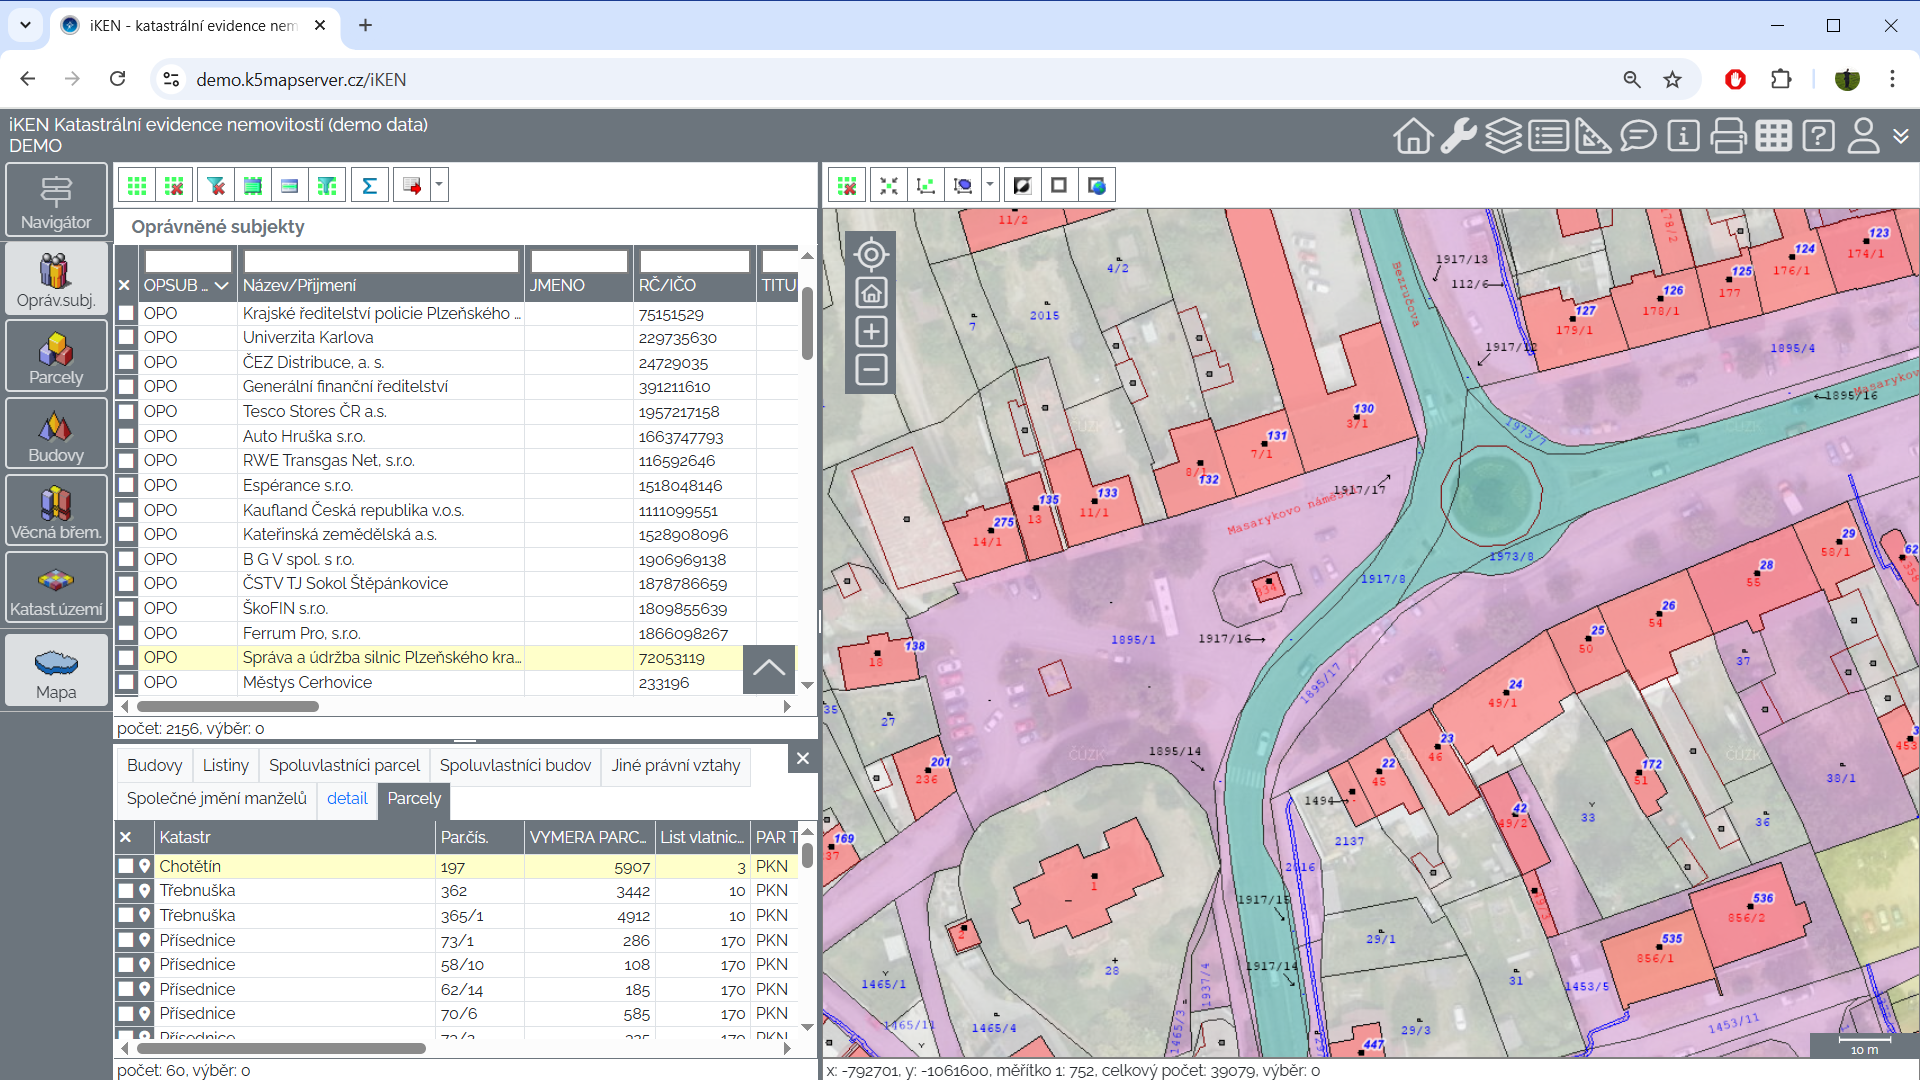Select the measuring ruler tool

(x=1593, y=136)
